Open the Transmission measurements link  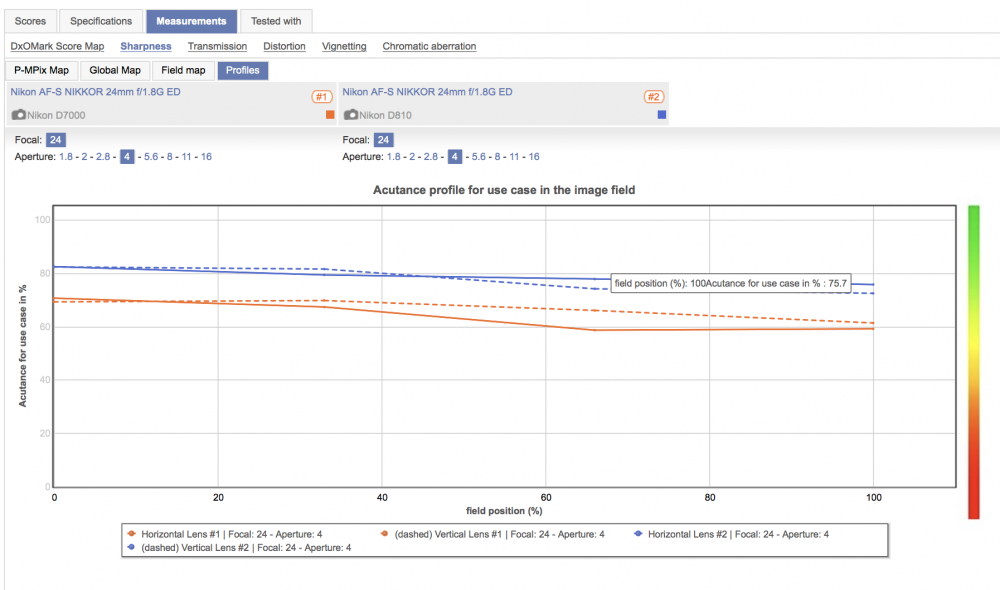[x=217, y=46]
